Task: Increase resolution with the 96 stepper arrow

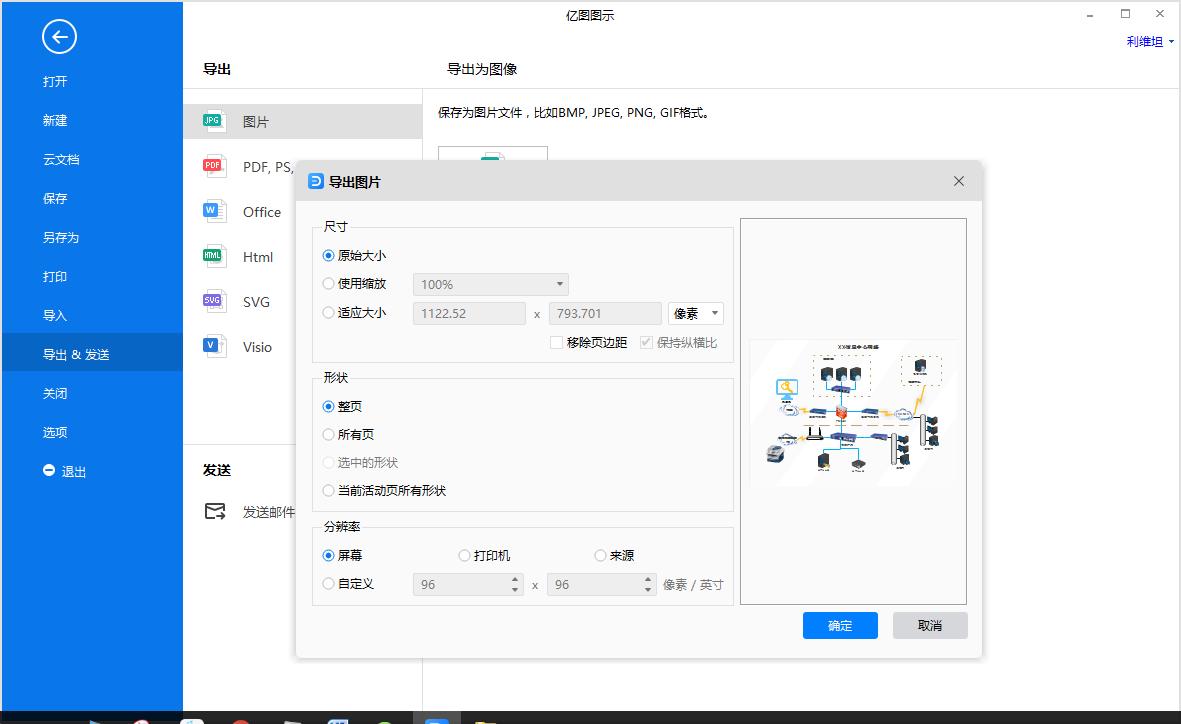Action: pyautogui.click(x=516, y=580)
